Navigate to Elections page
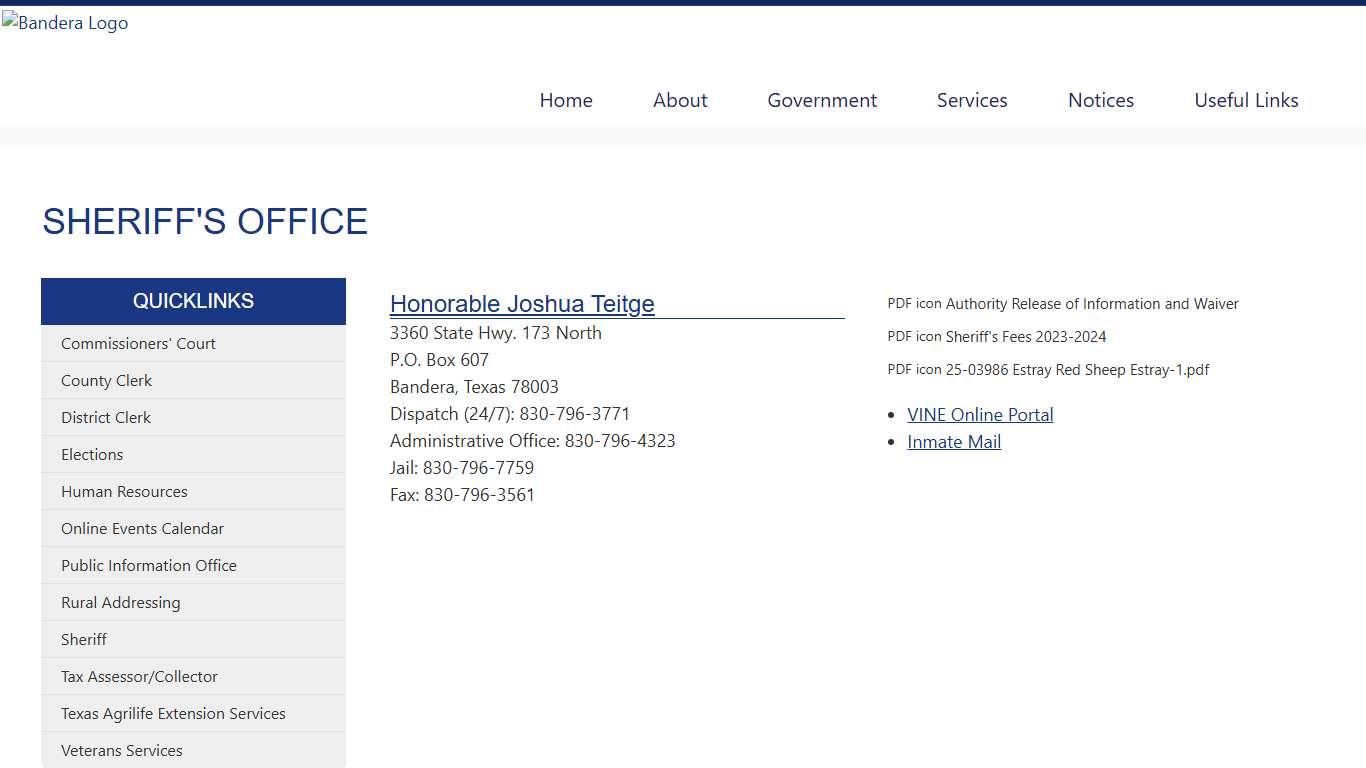The height and width of the screenshot is (768, 1366). 92,455
